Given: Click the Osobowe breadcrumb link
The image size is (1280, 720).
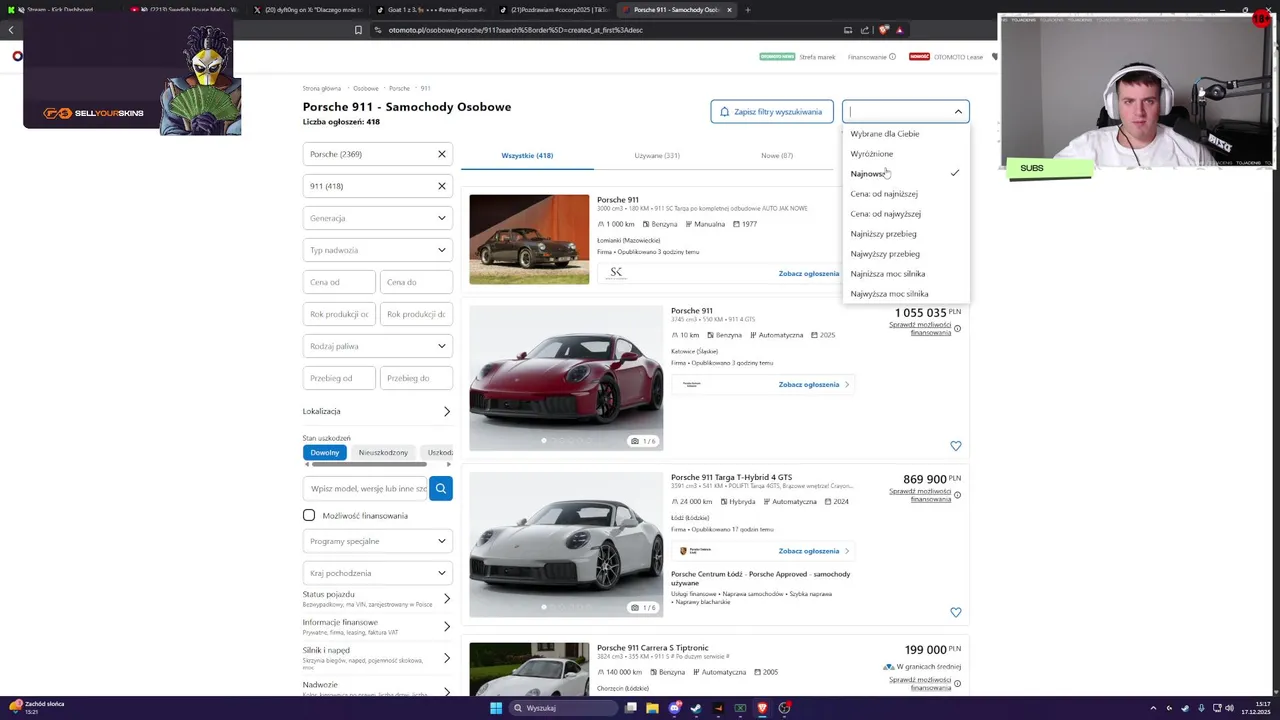Looking at the screenshot, I should pos(365,88).
